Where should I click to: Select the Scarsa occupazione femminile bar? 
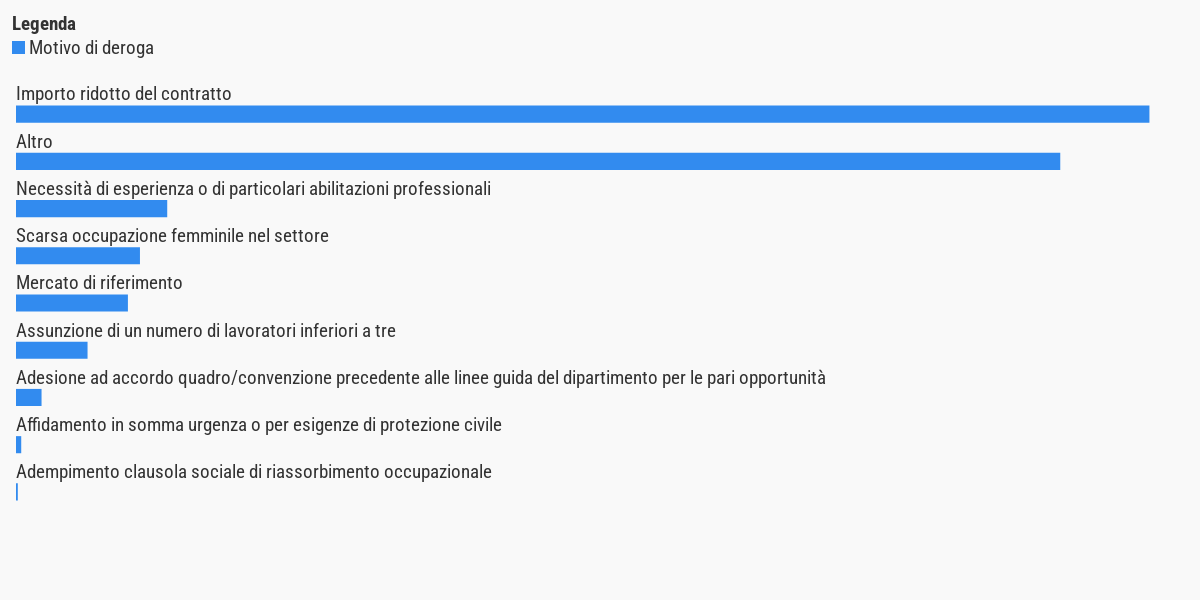[78, 256]
